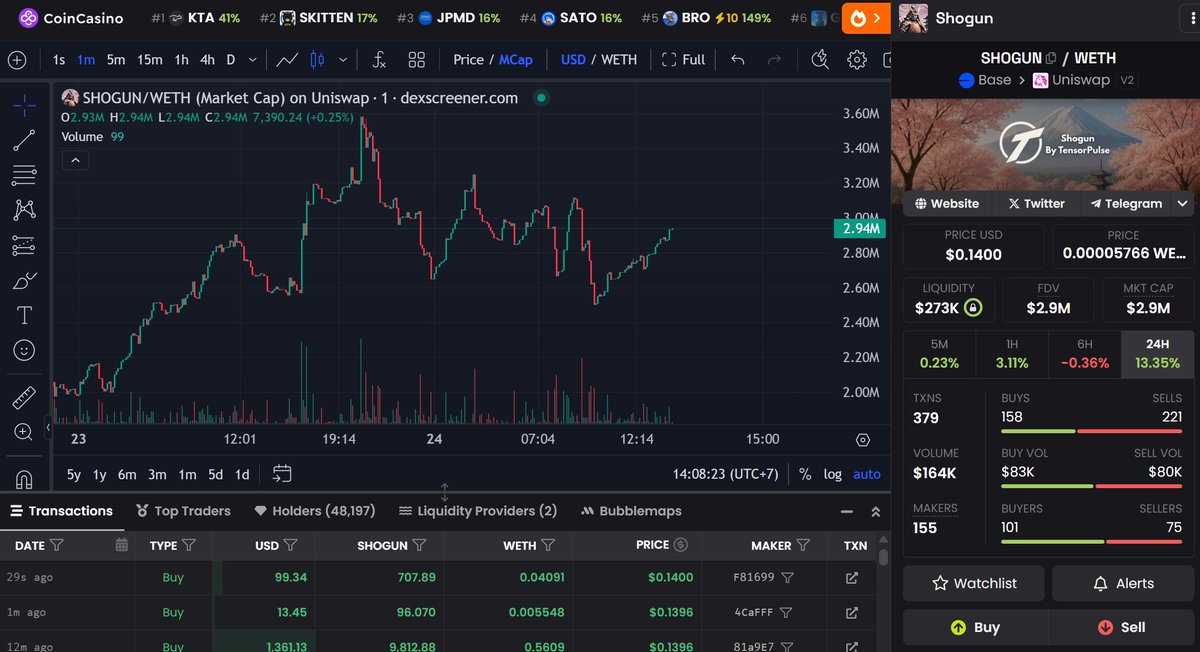Open the chart layout grid selector

pos(417,60)
